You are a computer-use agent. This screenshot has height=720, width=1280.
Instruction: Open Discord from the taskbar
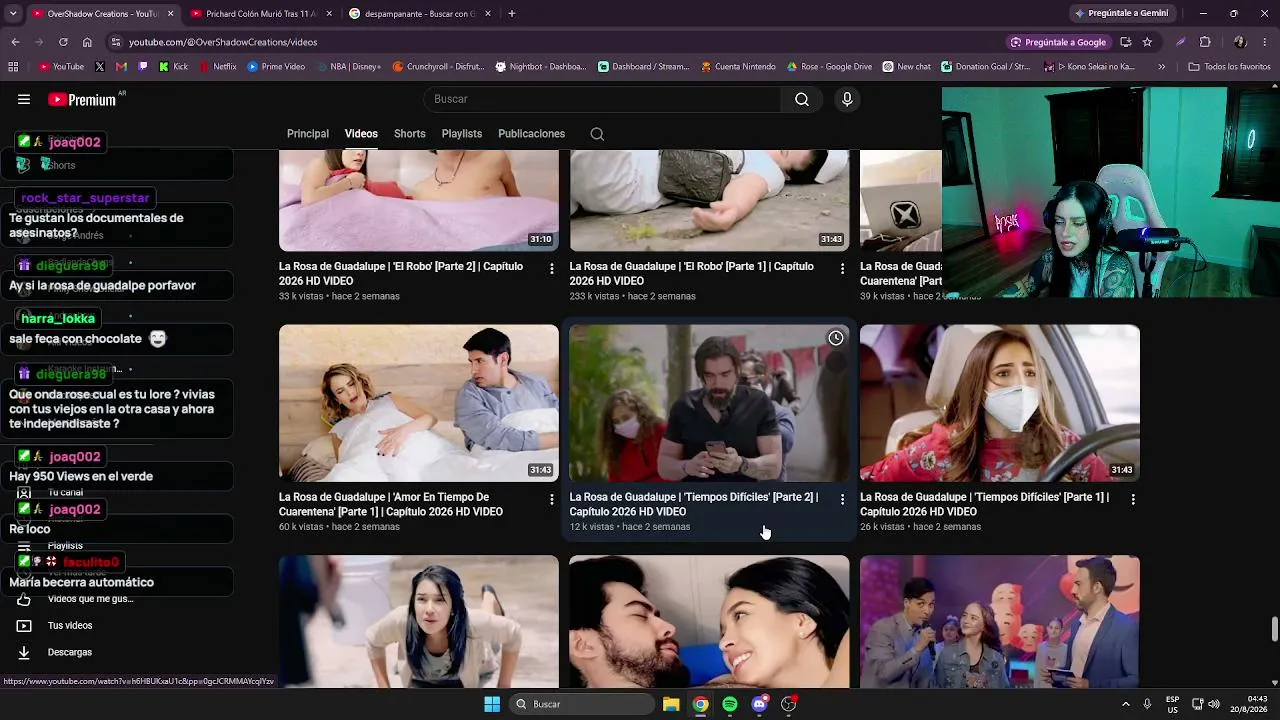(x=759, y=704)
